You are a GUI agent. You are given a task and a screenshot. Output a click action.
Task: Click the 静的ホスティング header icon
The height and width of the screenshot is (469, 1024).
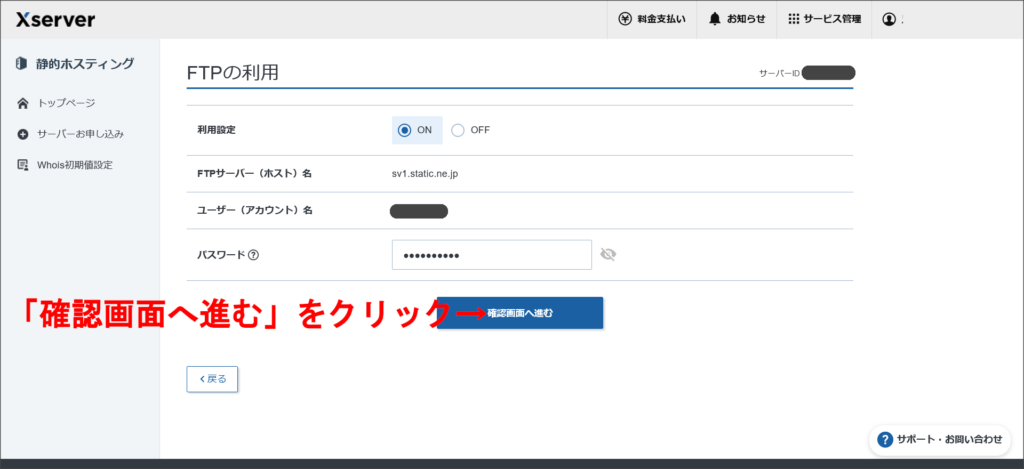click(22, 63)
